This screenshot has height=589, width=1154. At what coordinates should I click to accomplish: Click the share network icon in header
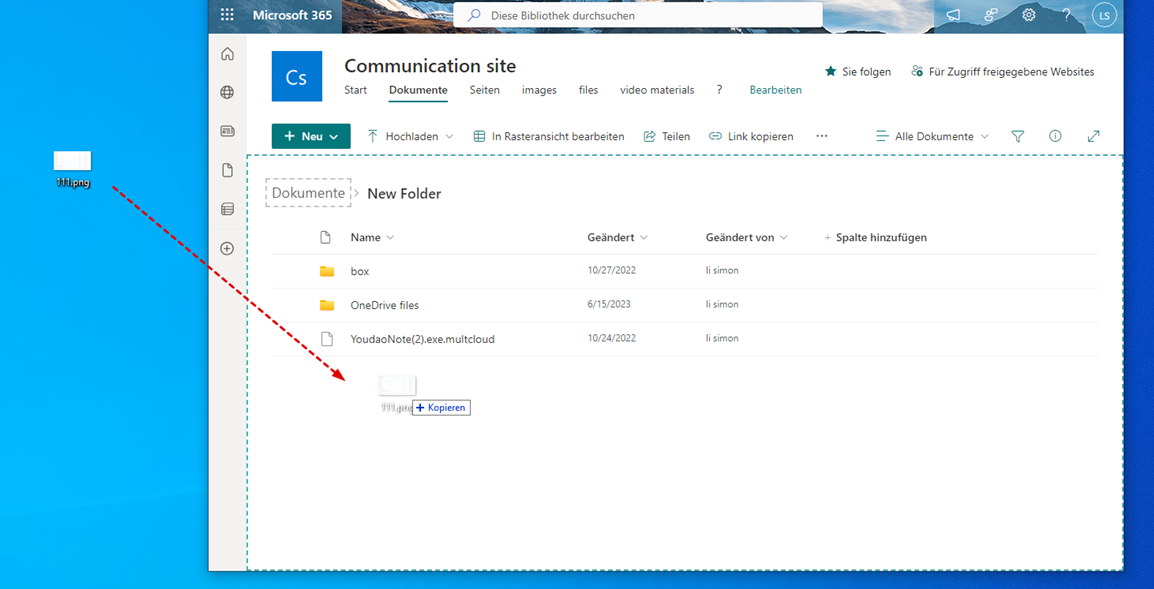(x=991, y=15)
